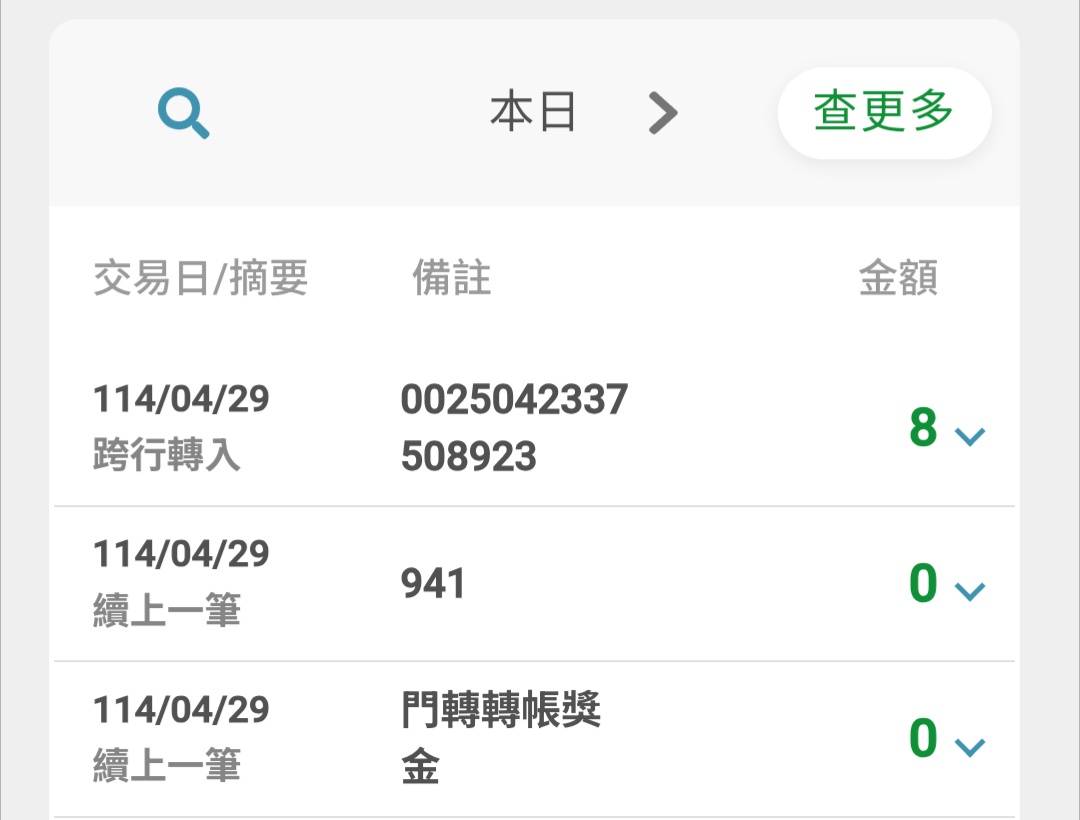Select the amount 0 in the 門轉轉帳獎金 row
The height and width of the screenshot is (820, 1080).
pyautogui.click(x=922, y=739)
